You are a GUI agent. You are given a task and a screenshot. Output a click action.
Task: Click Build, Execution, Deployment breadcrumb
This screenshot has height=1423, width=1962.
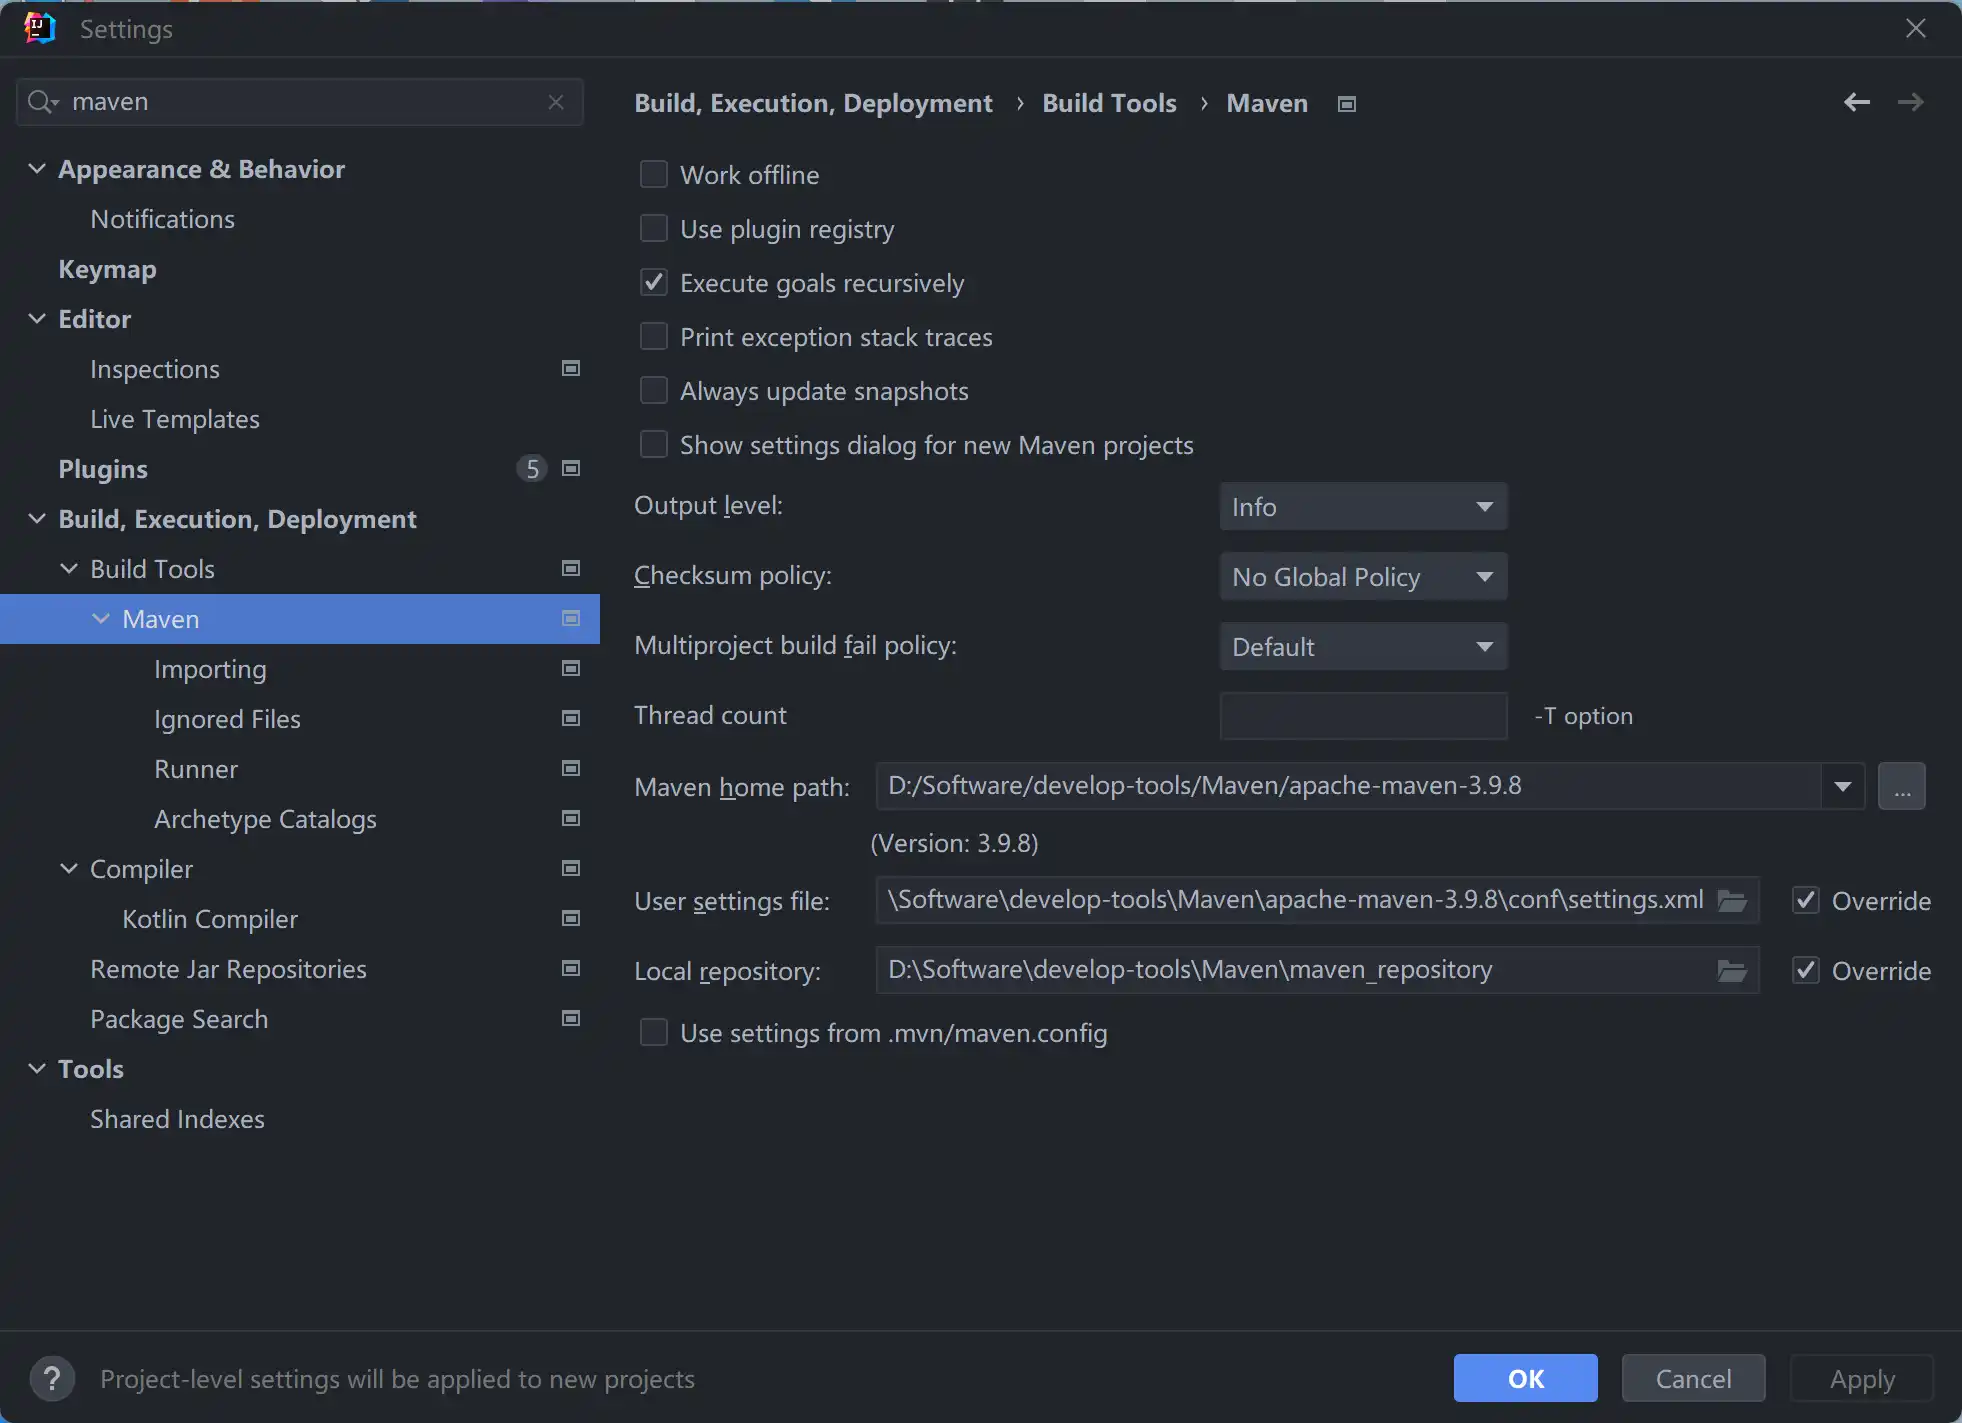pyautogui.click(x=813, y=103)
